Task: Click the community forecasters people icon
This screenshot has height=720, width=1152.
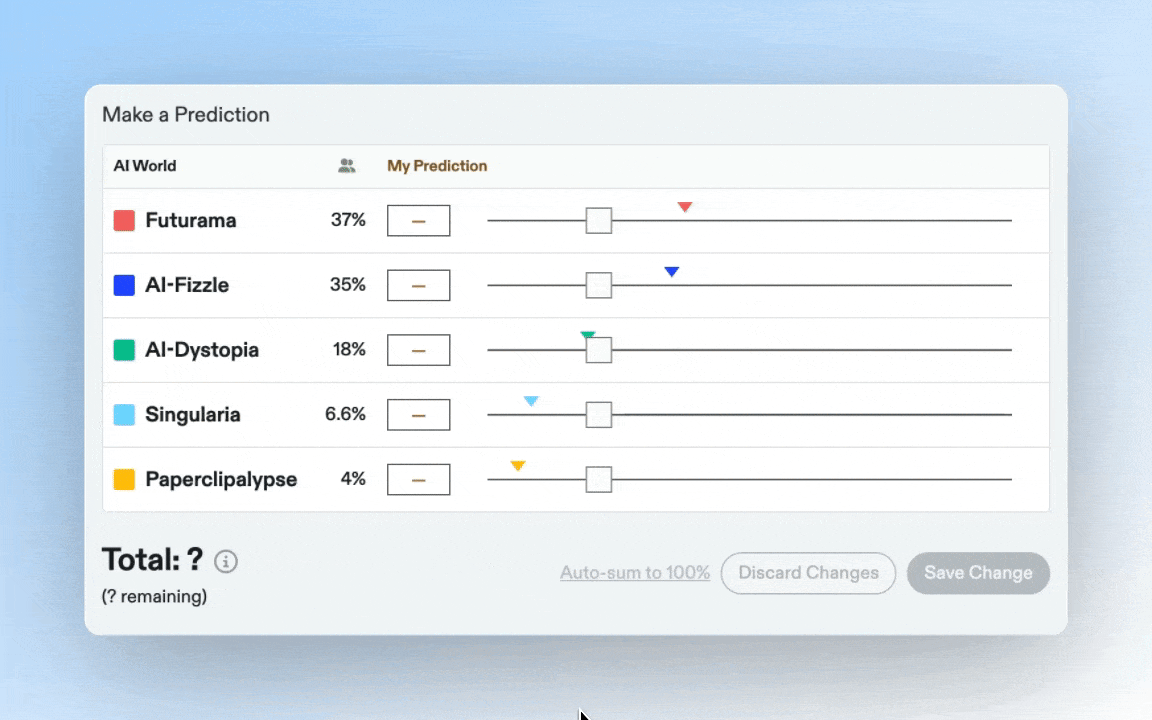Action: click(347, 166)
